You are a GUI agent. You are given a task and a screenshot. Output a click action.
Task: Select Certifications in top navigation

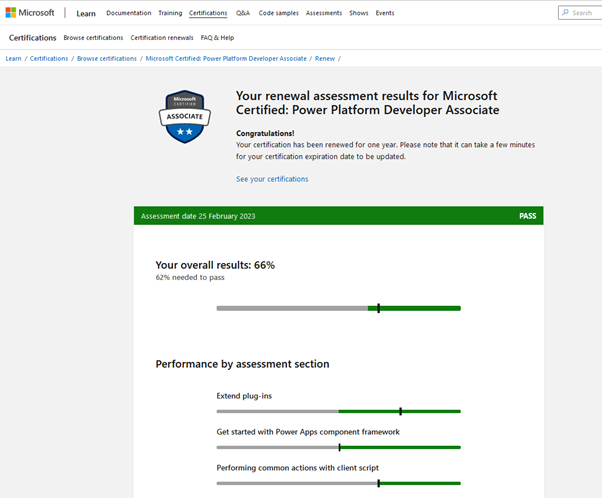208,13
